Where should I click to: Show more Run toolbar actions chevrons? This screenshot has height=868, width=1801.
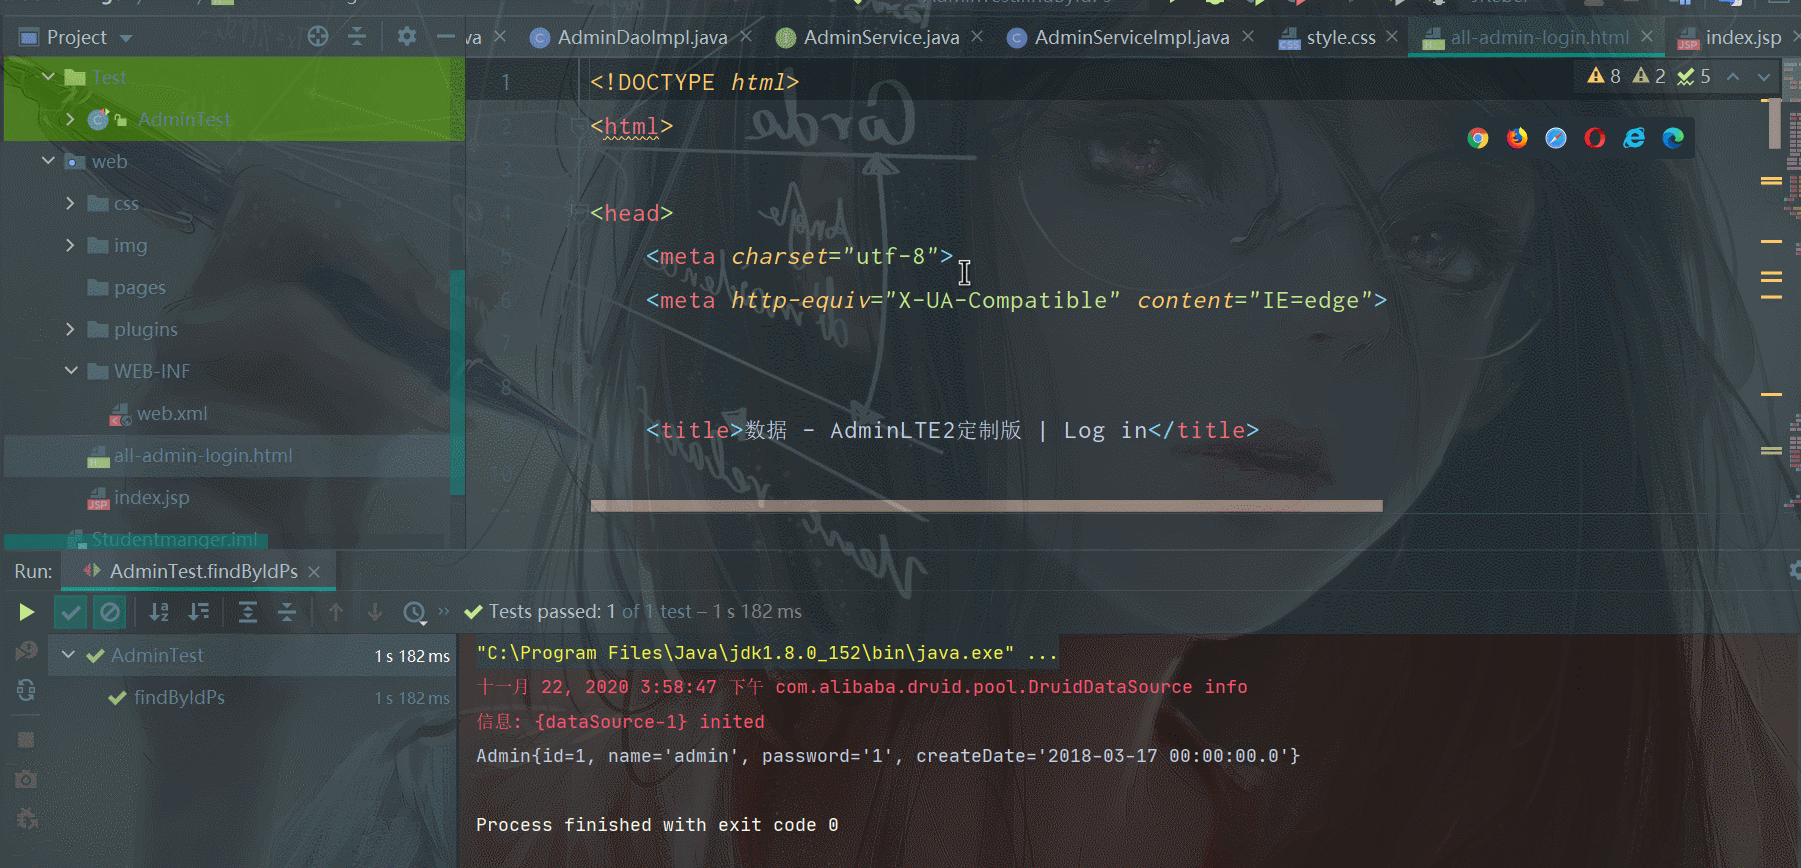tap(444, 611)
